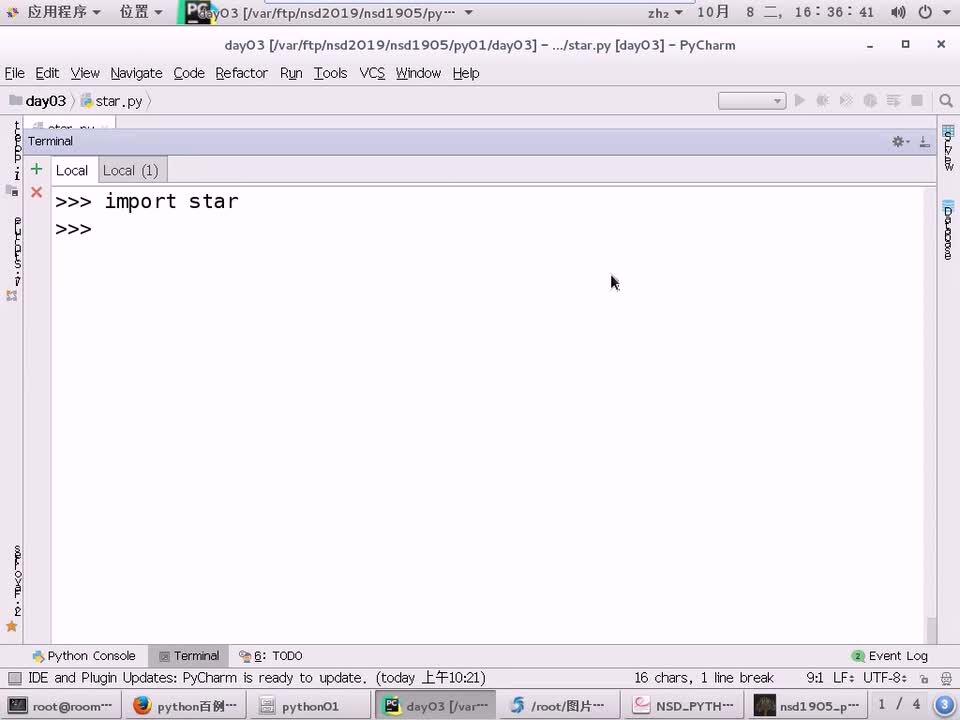This screenshot has width=960, height=720.
Task: Open Search Everywhere magnifier icon
Action: [x=946, y=100]
